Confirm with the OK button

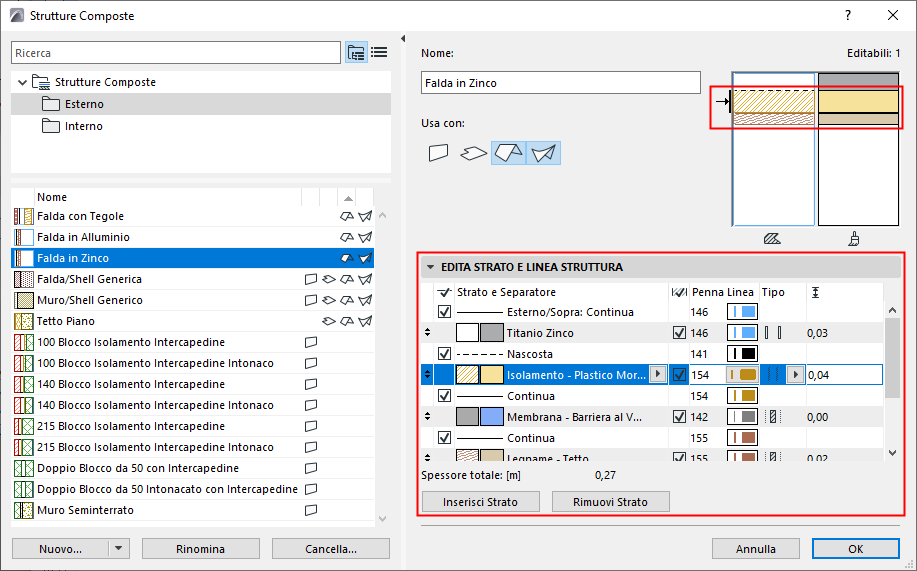[x=856, y=549]
